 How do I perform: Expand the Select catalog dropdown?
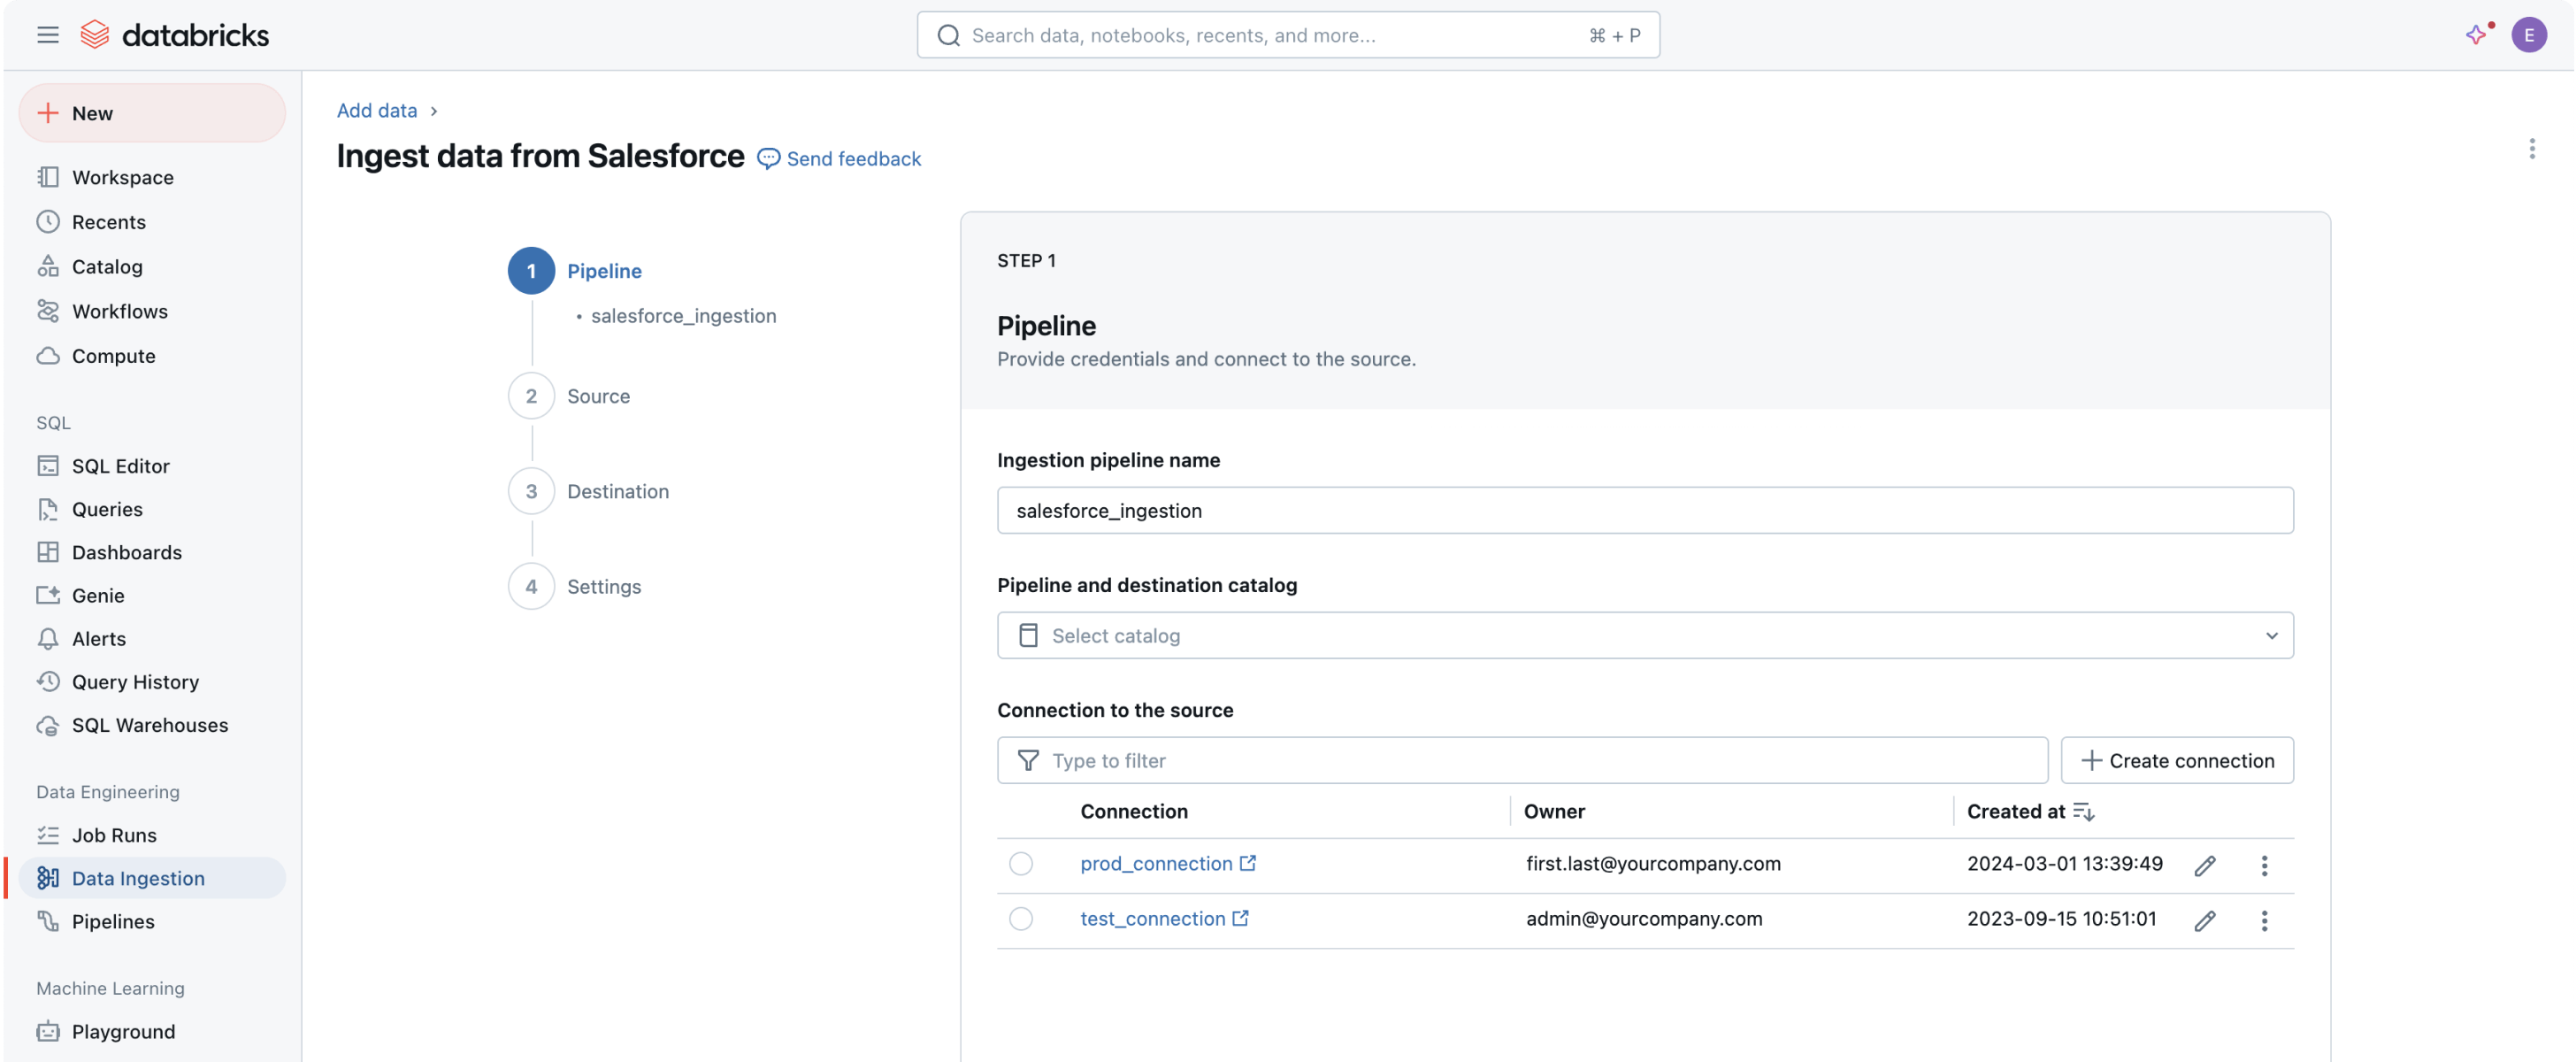[x=1644, y=636]
